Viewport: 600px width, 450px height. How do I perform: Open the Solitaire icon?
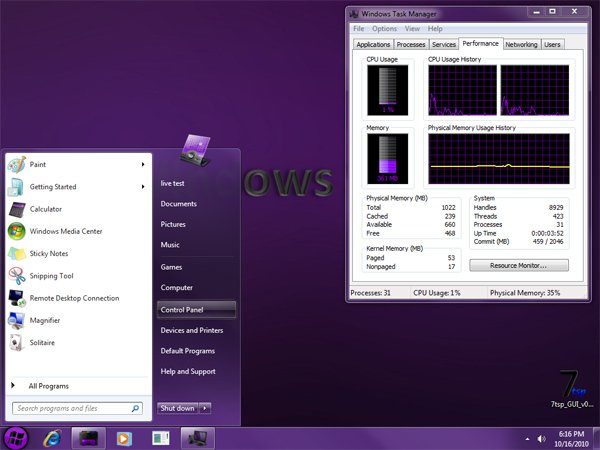[x=16, y=342]
